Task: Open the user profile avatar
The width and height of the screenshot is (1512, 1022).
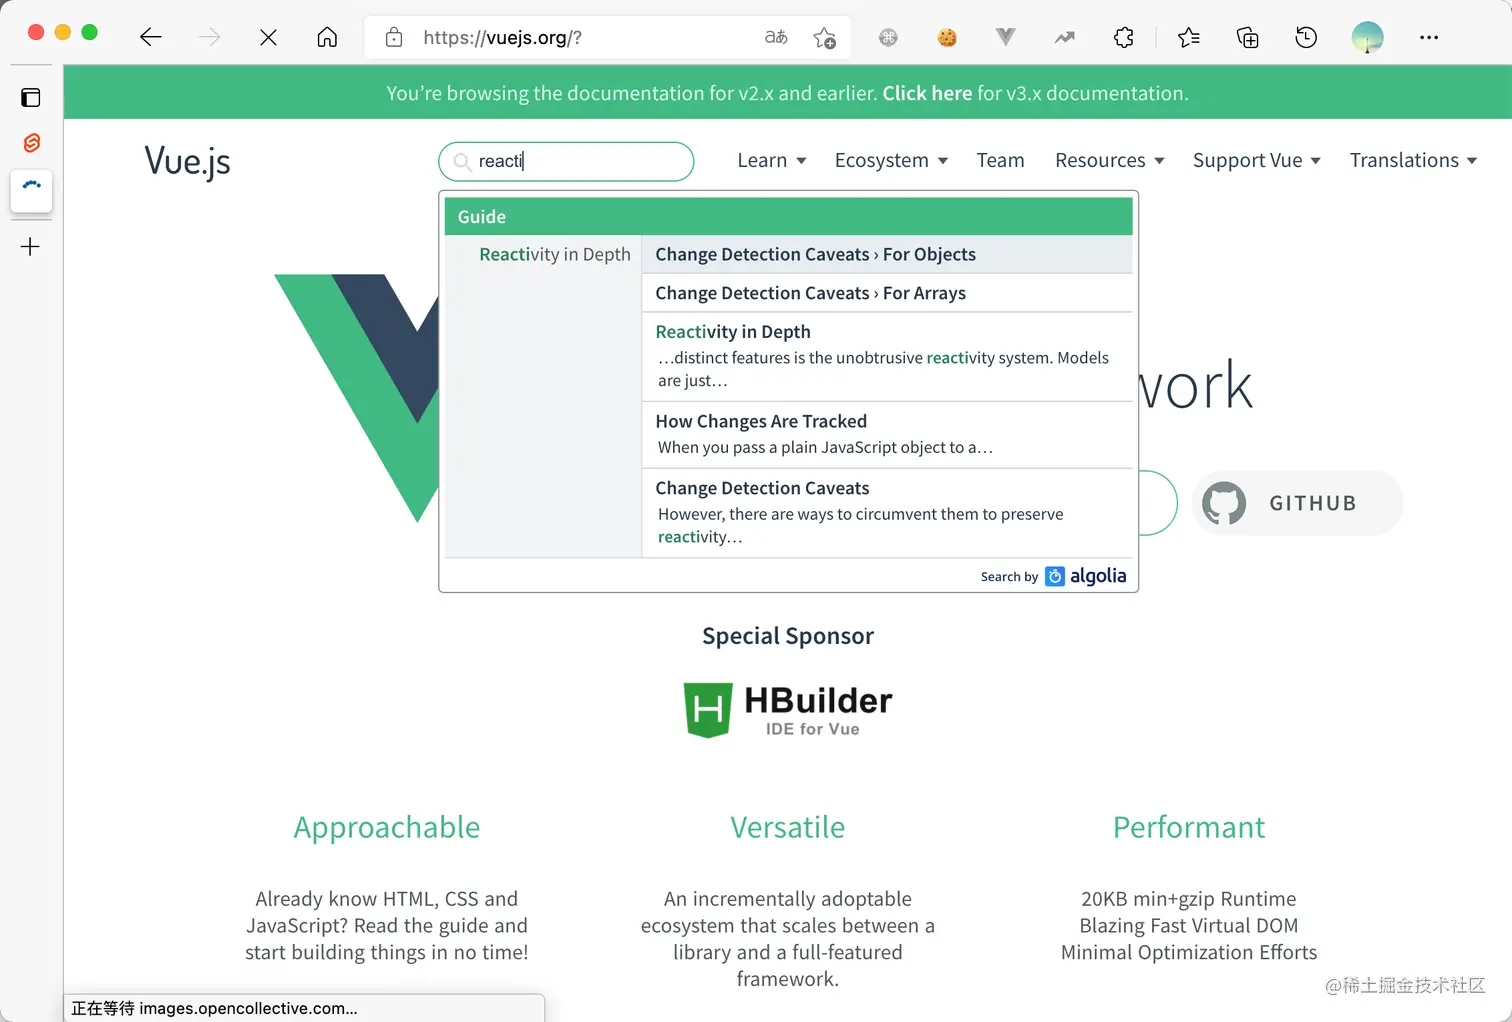Action: (1367, 38)
